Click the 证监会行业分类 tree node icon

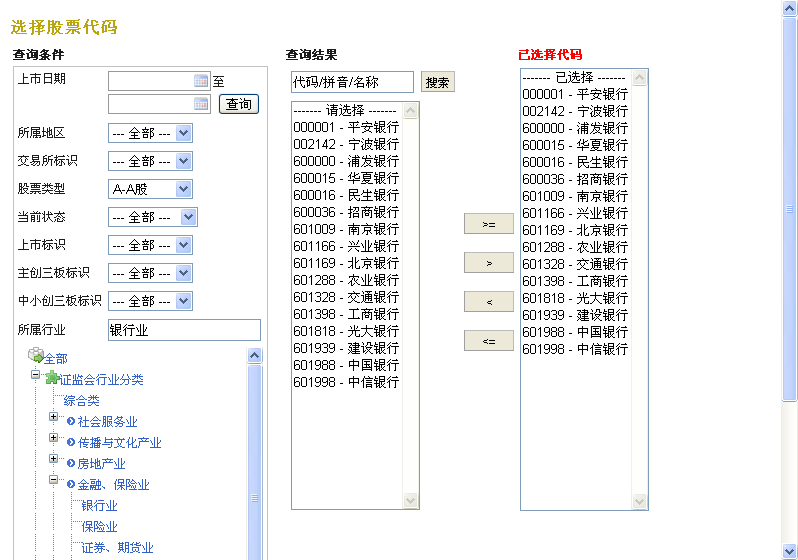coord(52,378)
